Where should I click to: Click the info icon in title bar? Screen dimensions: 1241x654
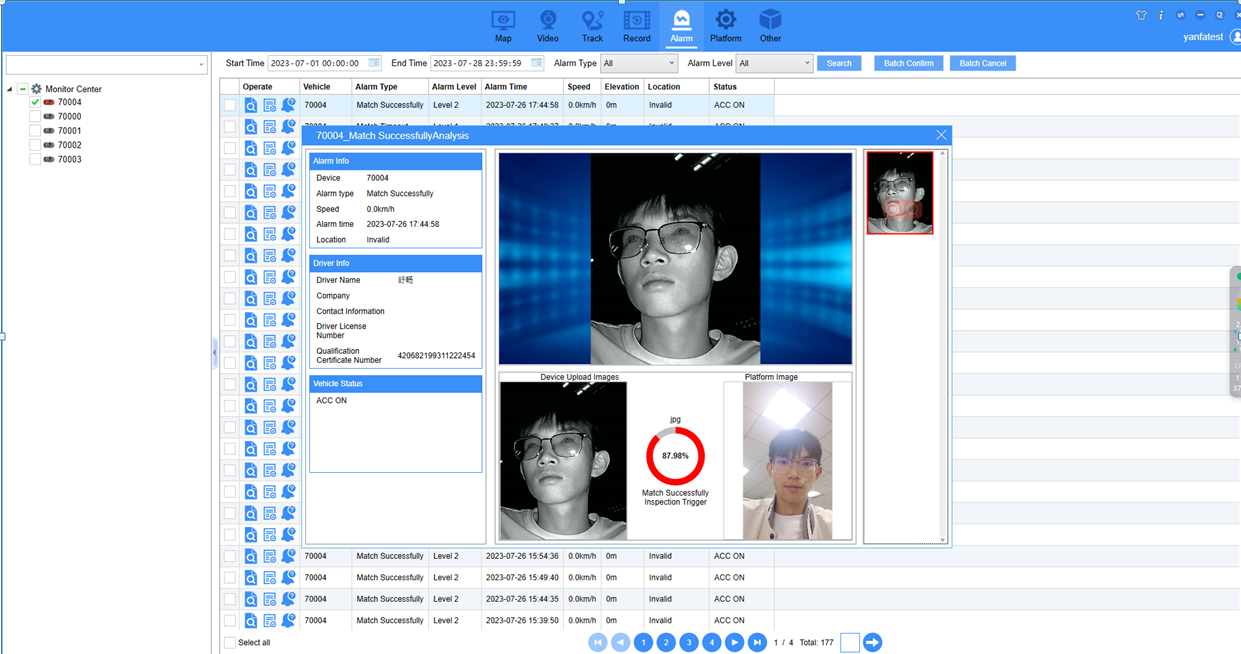(x=1161, y=15)
